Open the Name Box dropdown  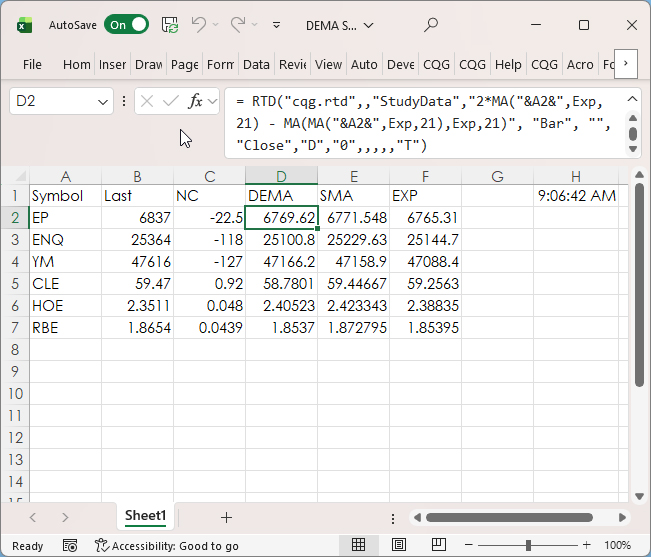tap(104, 101)
